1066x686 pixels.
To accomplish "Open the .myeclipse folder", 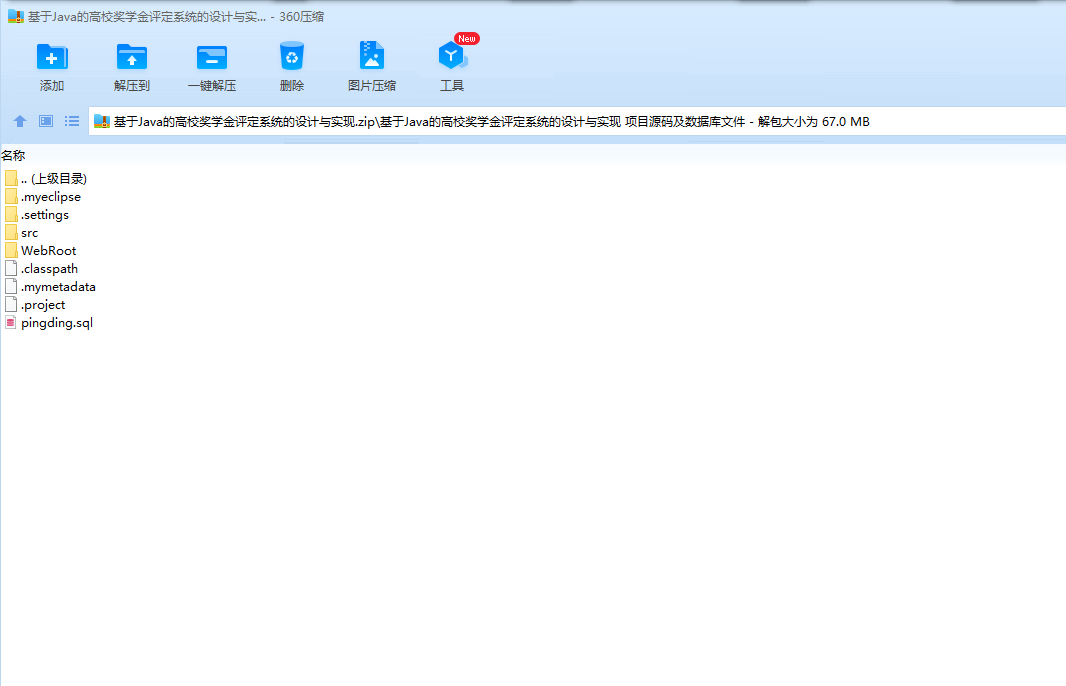I will tap(51, 196).
